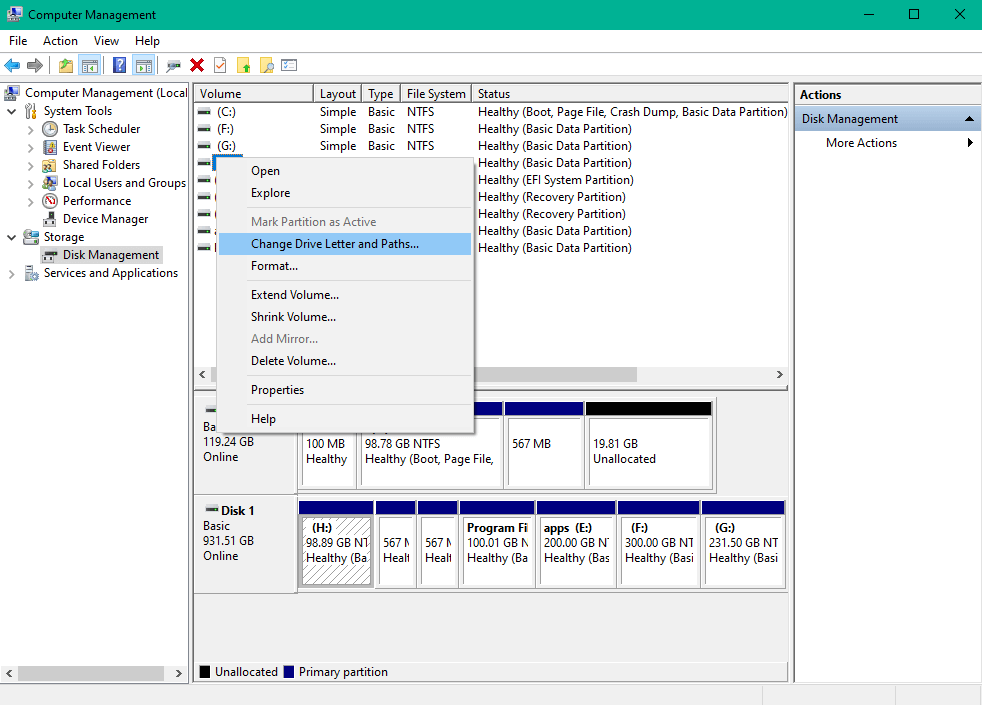Collapse the System Tools tree node
This screenshot has width=982, height=705.
coord(11,111)
